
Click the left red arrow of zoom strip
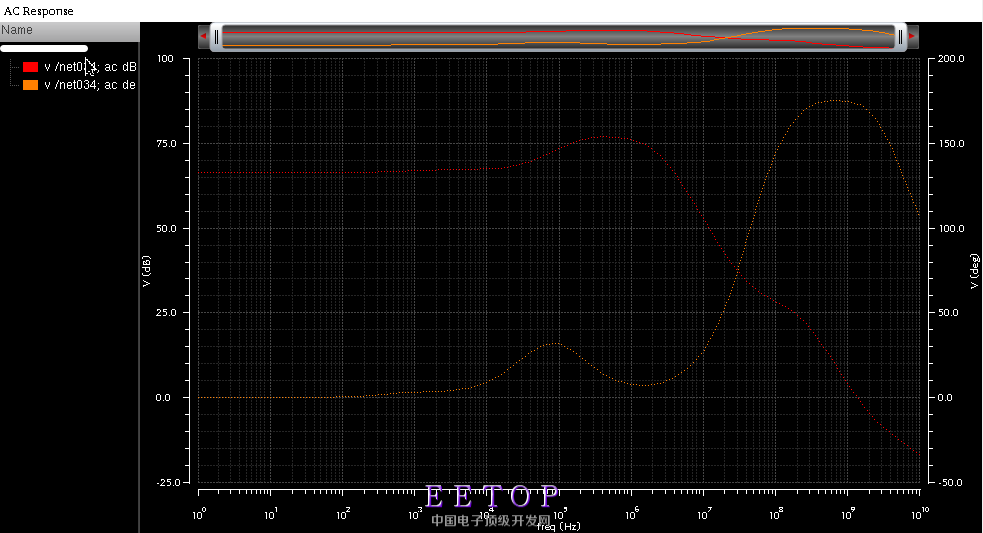(x=203, y=36)
